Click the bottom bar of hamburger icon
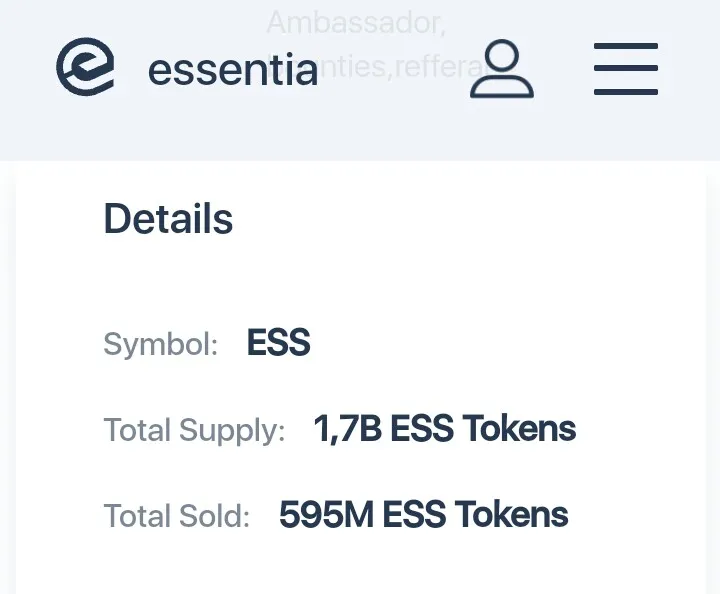Screen dimensions: 720x594 [626, 92]
